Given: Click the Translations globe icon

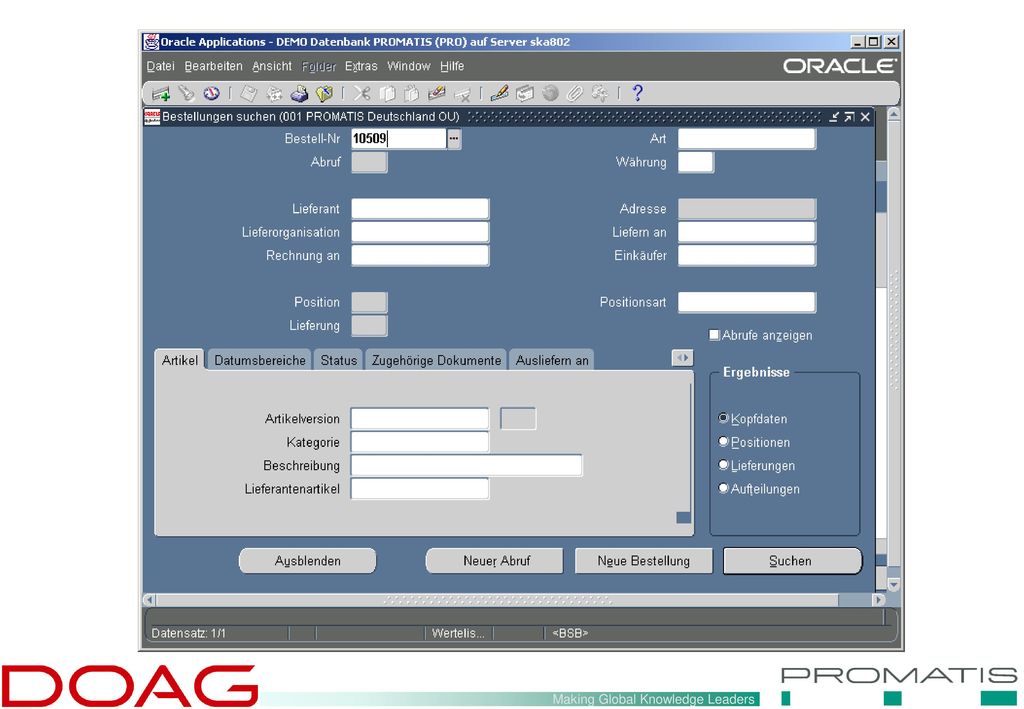Looking at the screenshot, I should tap(551, 93).
